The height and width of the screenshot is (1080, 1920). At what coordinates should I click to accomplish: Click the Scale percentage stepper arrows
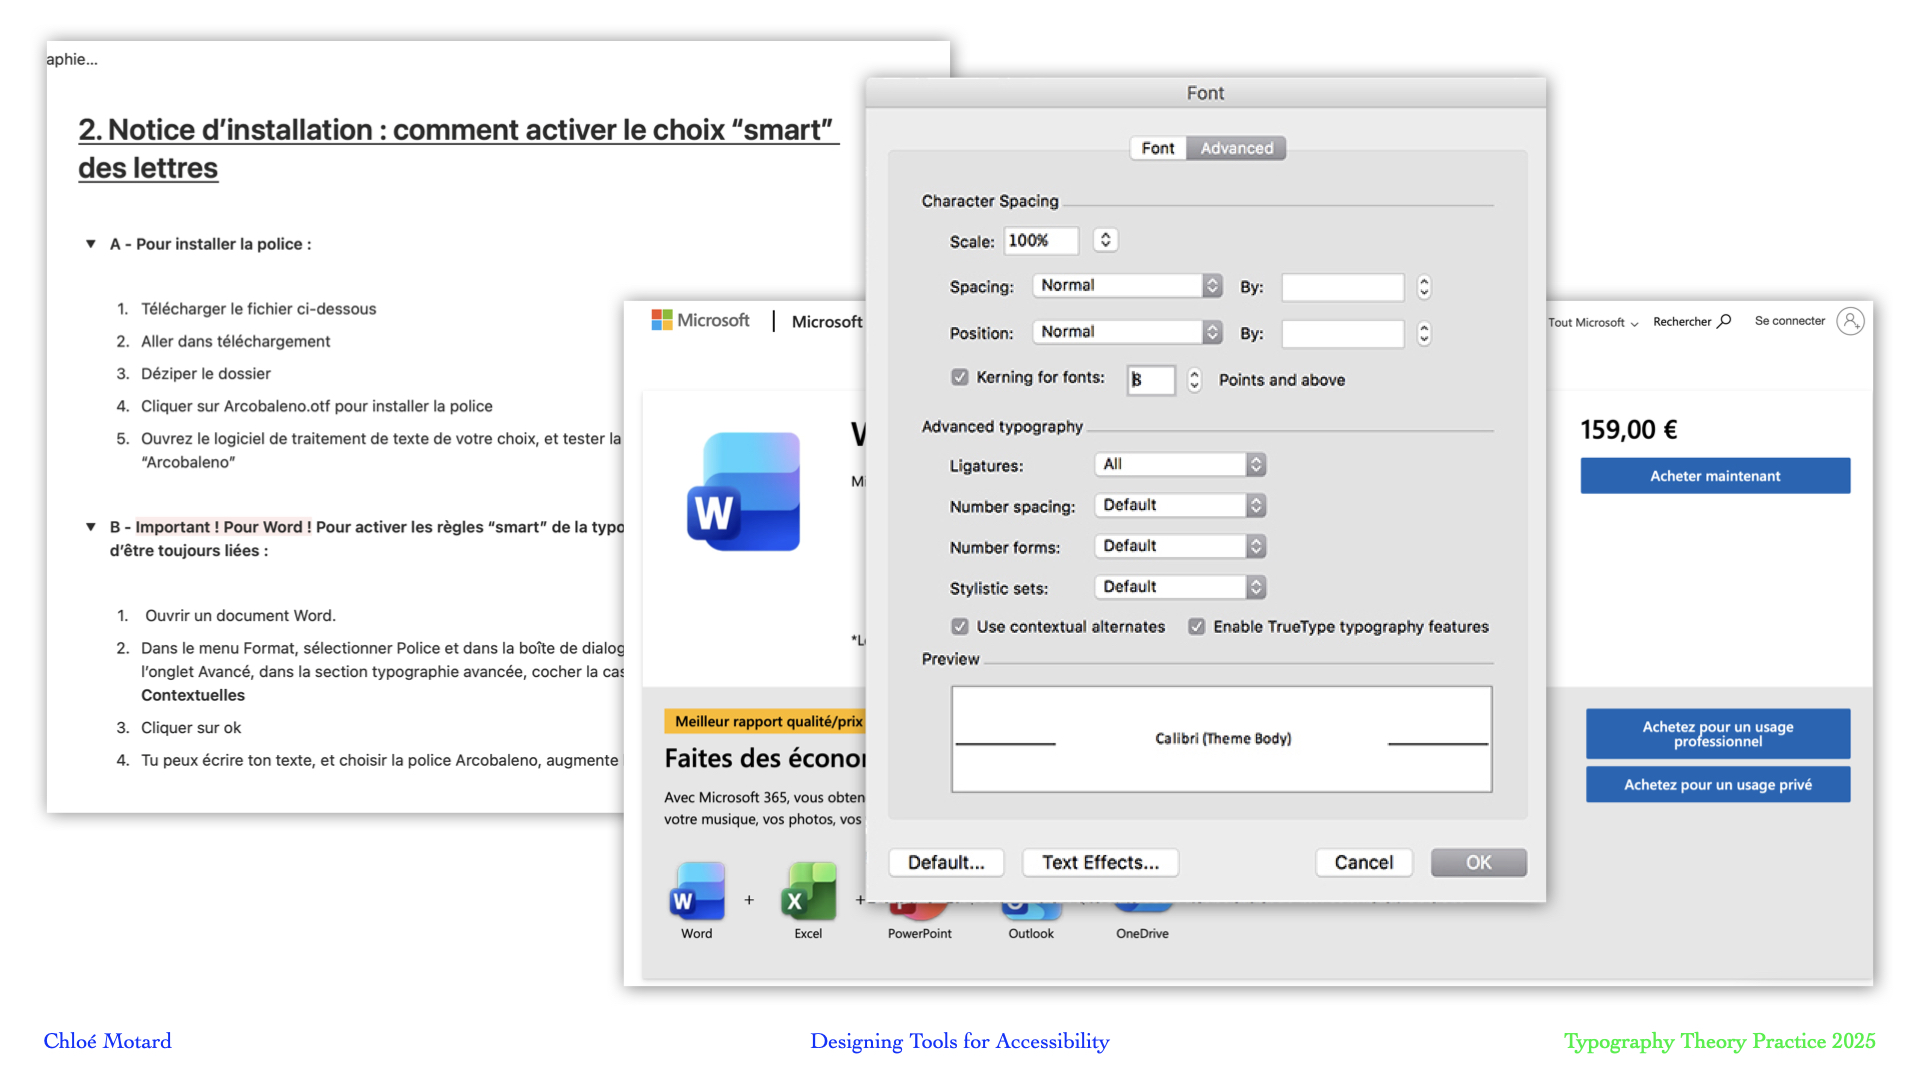(x=1105, y=240)
